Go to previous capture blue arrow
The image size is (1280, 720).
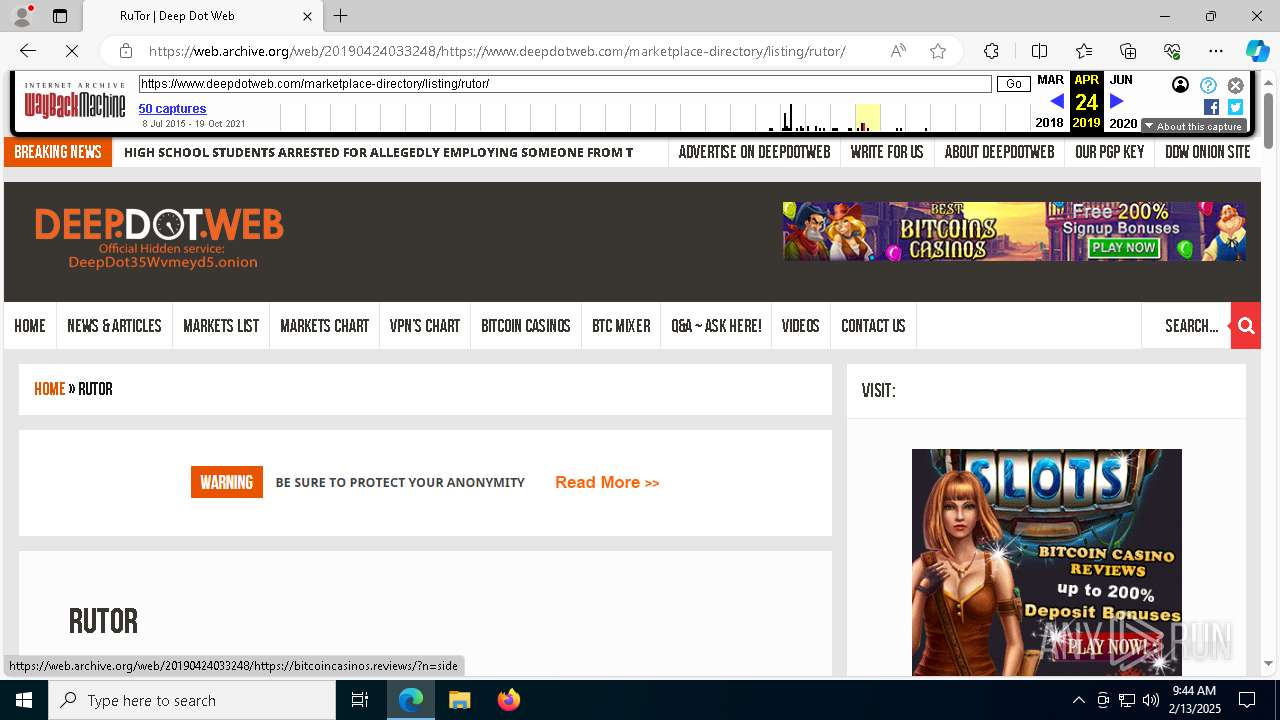point(1057,101)
